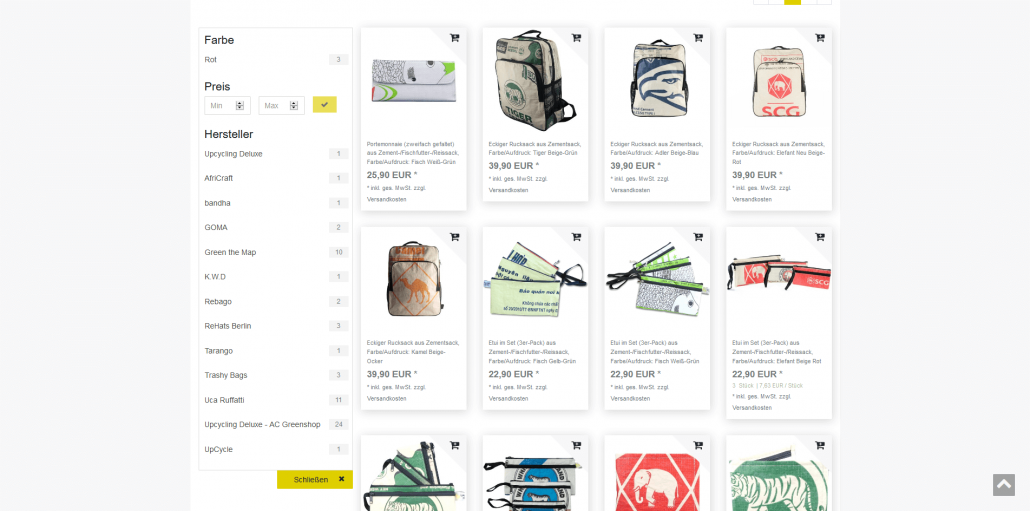Open the Kamel Beige-Ocker backpack product title
This screenshot has width=1030, height=511.
pos(413,352)
